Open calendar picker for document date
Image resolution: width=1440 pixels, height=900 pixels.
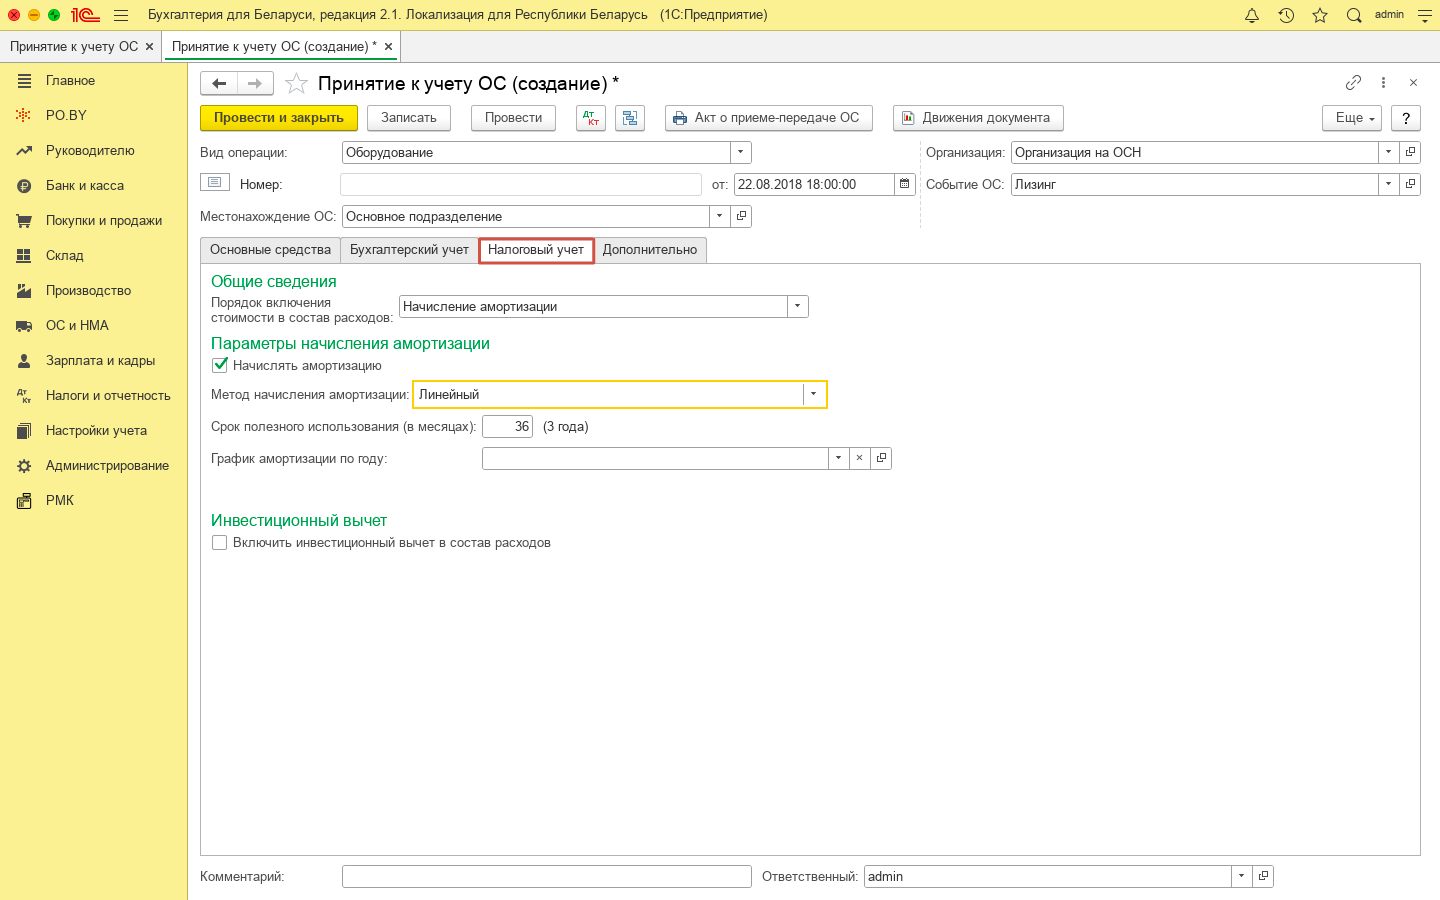coord(905,184)
